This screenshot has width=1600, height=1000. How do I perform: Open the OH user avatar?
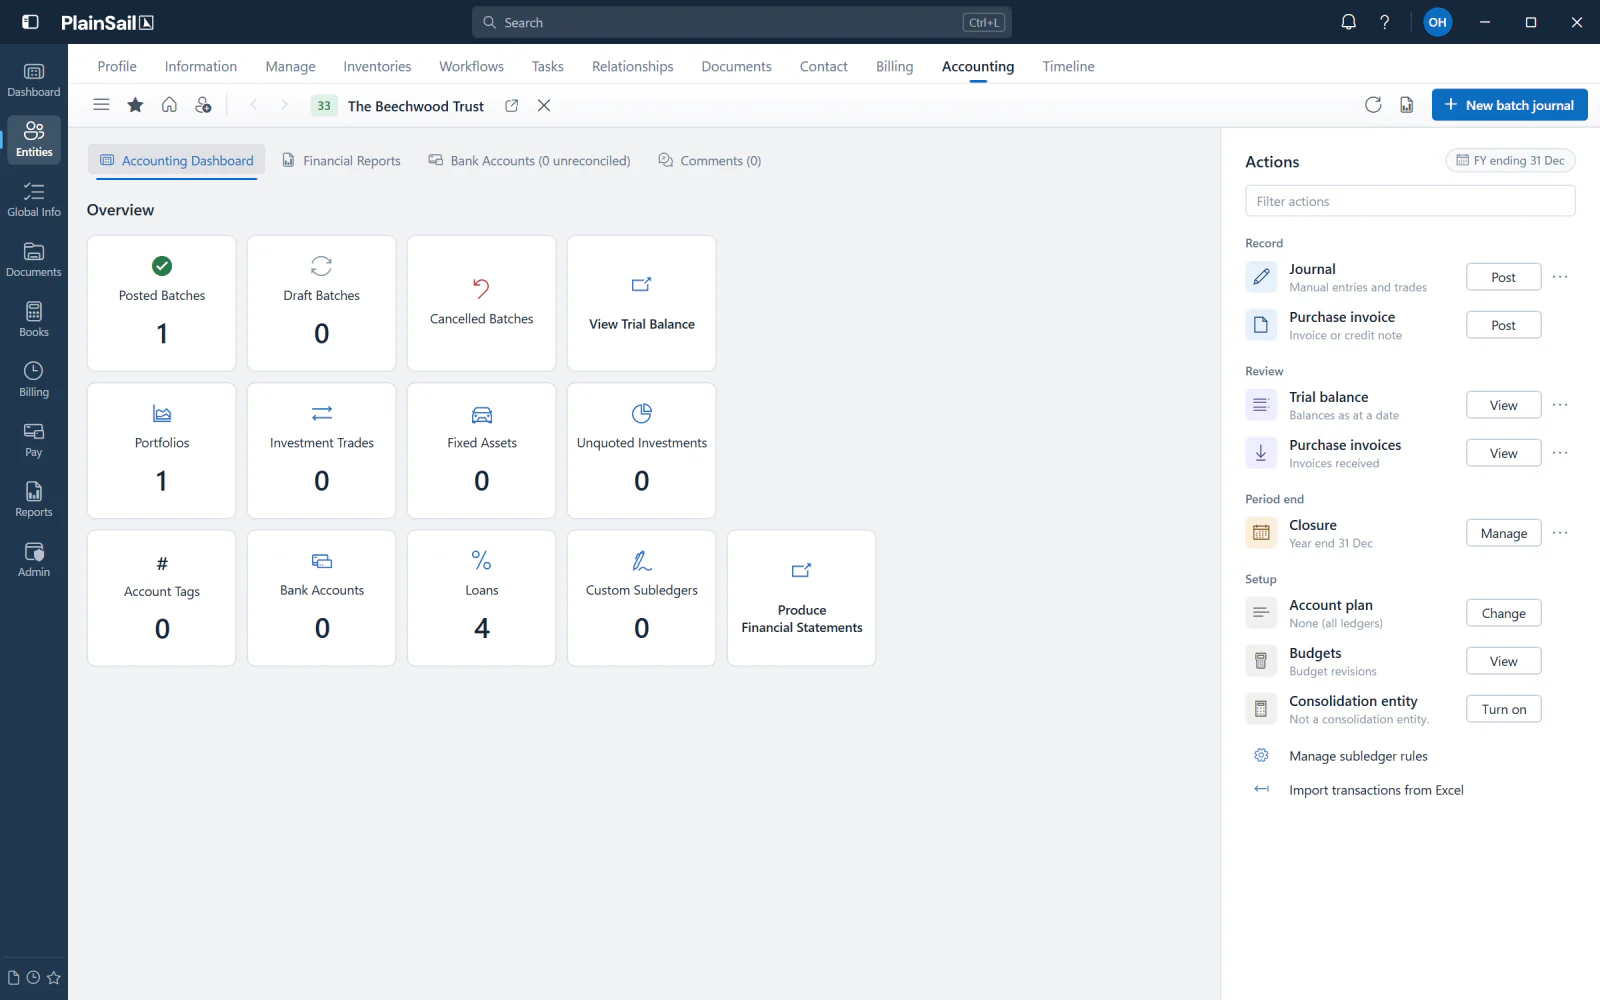pos(1437,22)
